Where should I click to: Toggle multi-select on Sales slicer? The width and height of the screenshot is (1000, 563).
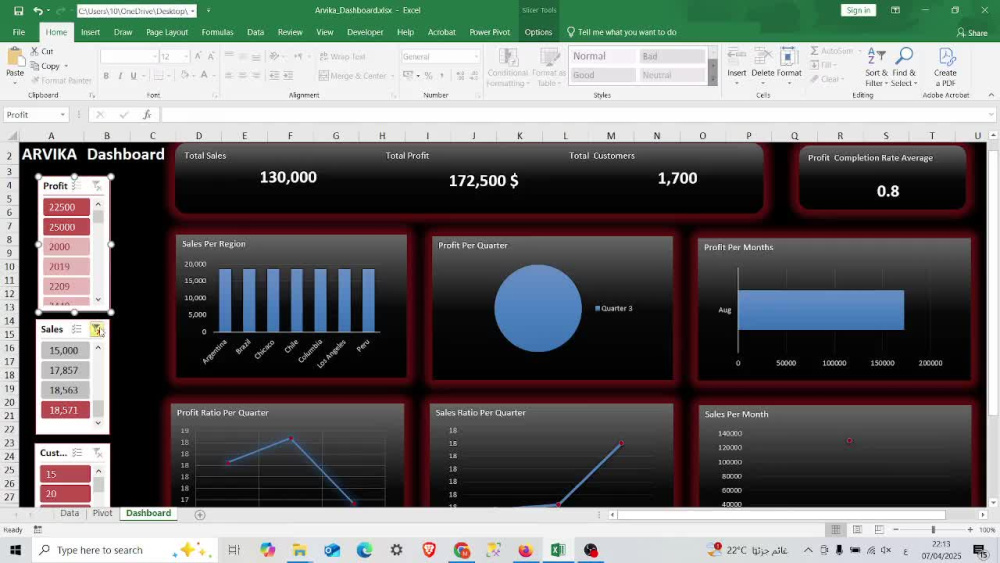coord(77,329)
